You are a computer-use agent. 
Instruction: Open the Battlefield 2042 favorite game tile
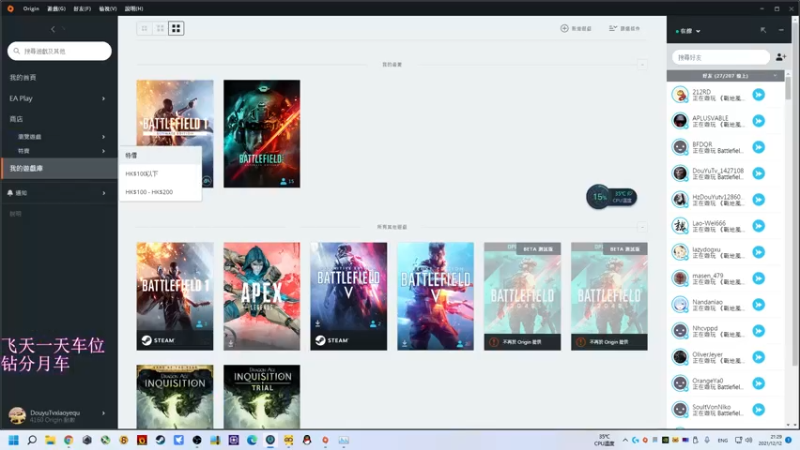click(262, 134)
